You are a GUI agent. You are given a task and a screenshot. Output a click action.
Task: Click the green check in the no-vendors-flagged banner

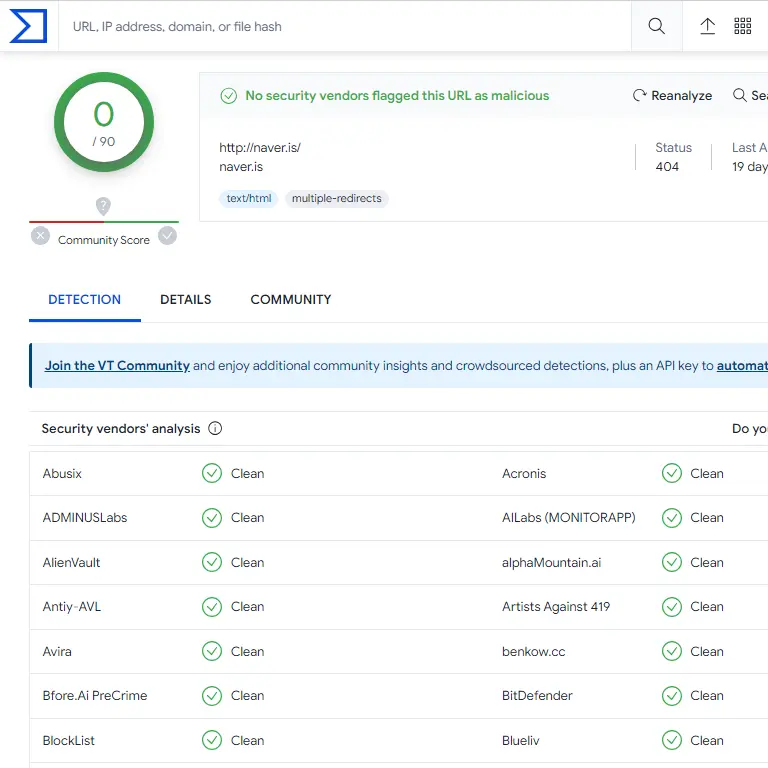(x=229, y=96)
